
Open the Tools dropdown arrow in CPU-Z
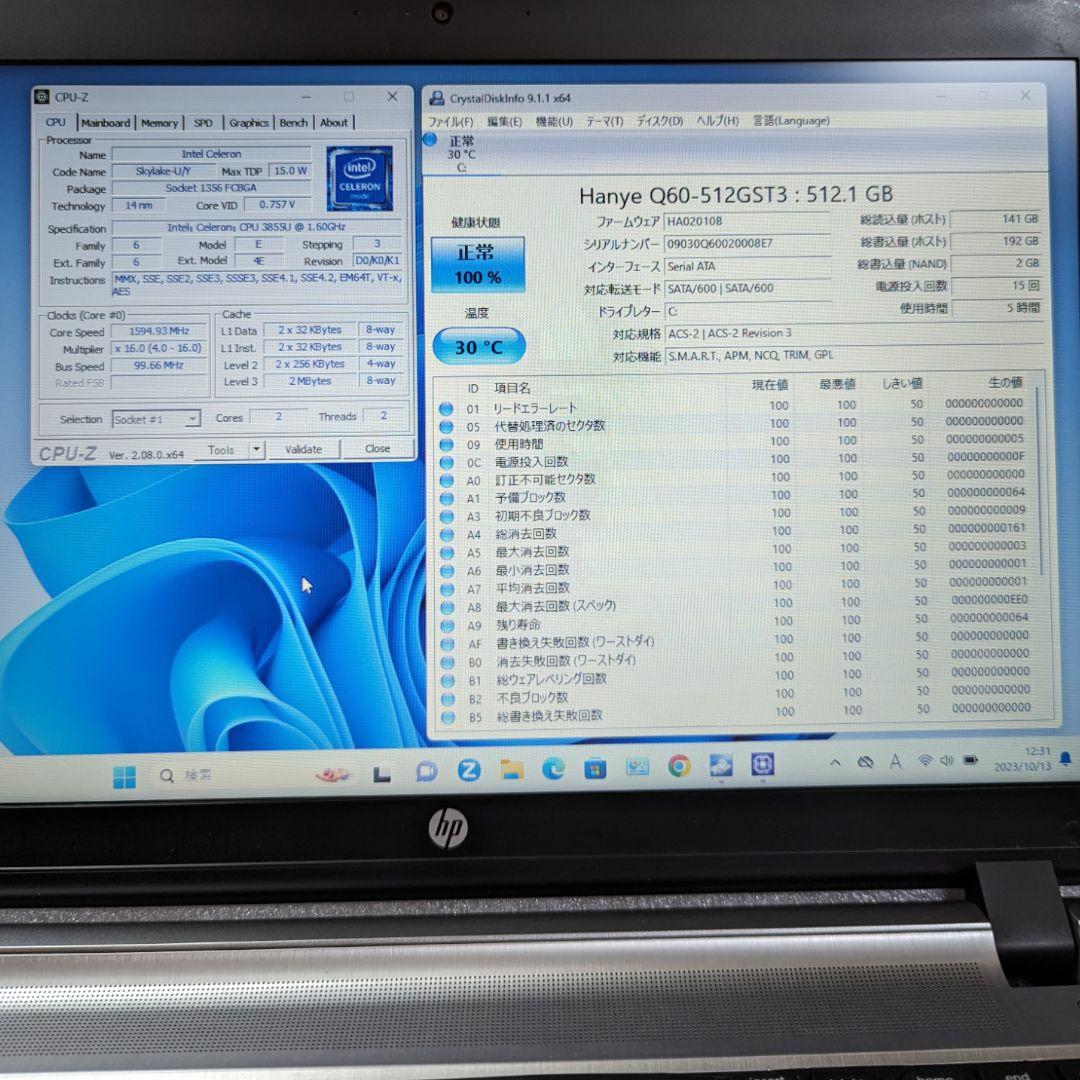[x=256, y=450]
